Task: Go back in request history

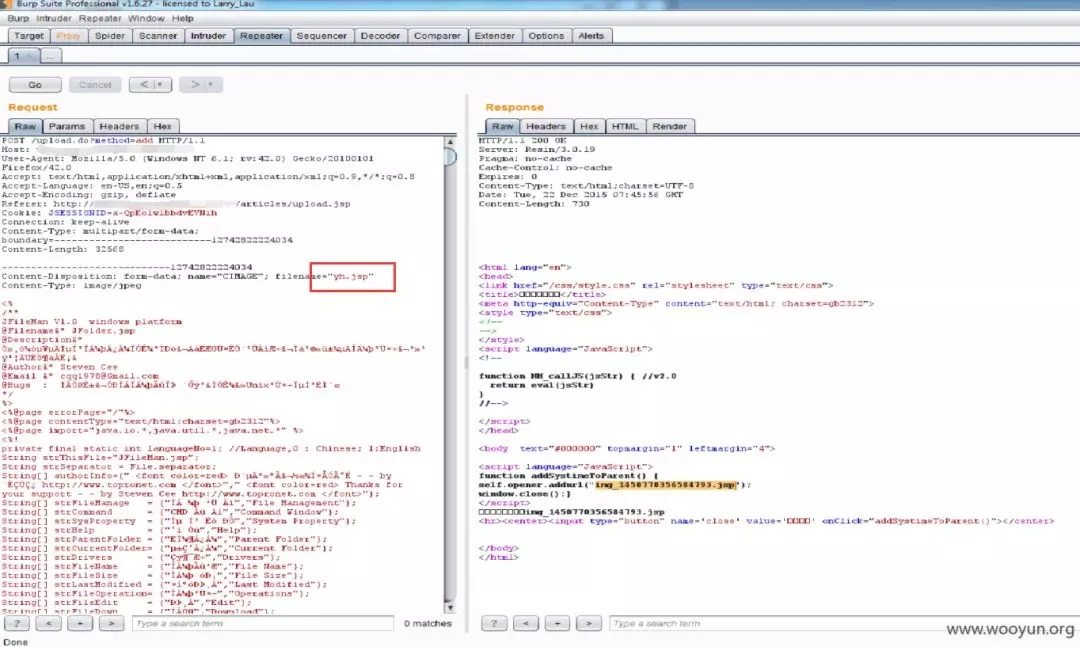Action: tap(143, 84)
